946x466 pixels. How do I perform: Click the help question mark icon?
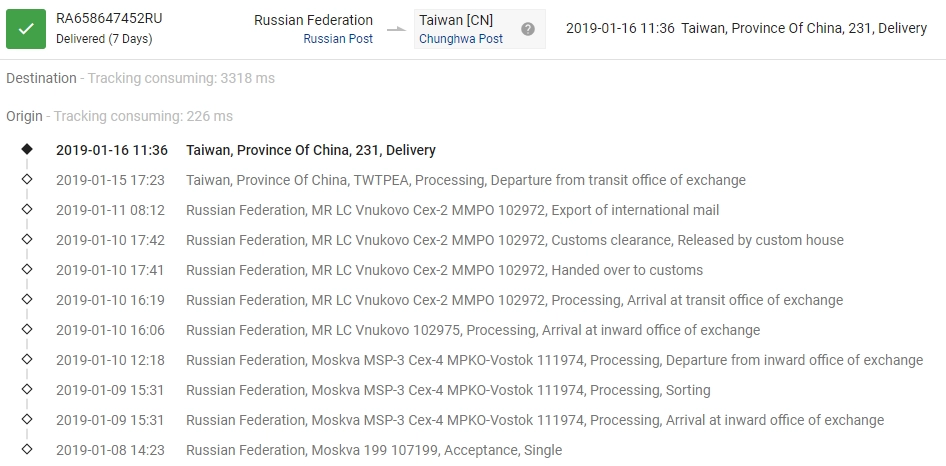click(x=528, y=29)
